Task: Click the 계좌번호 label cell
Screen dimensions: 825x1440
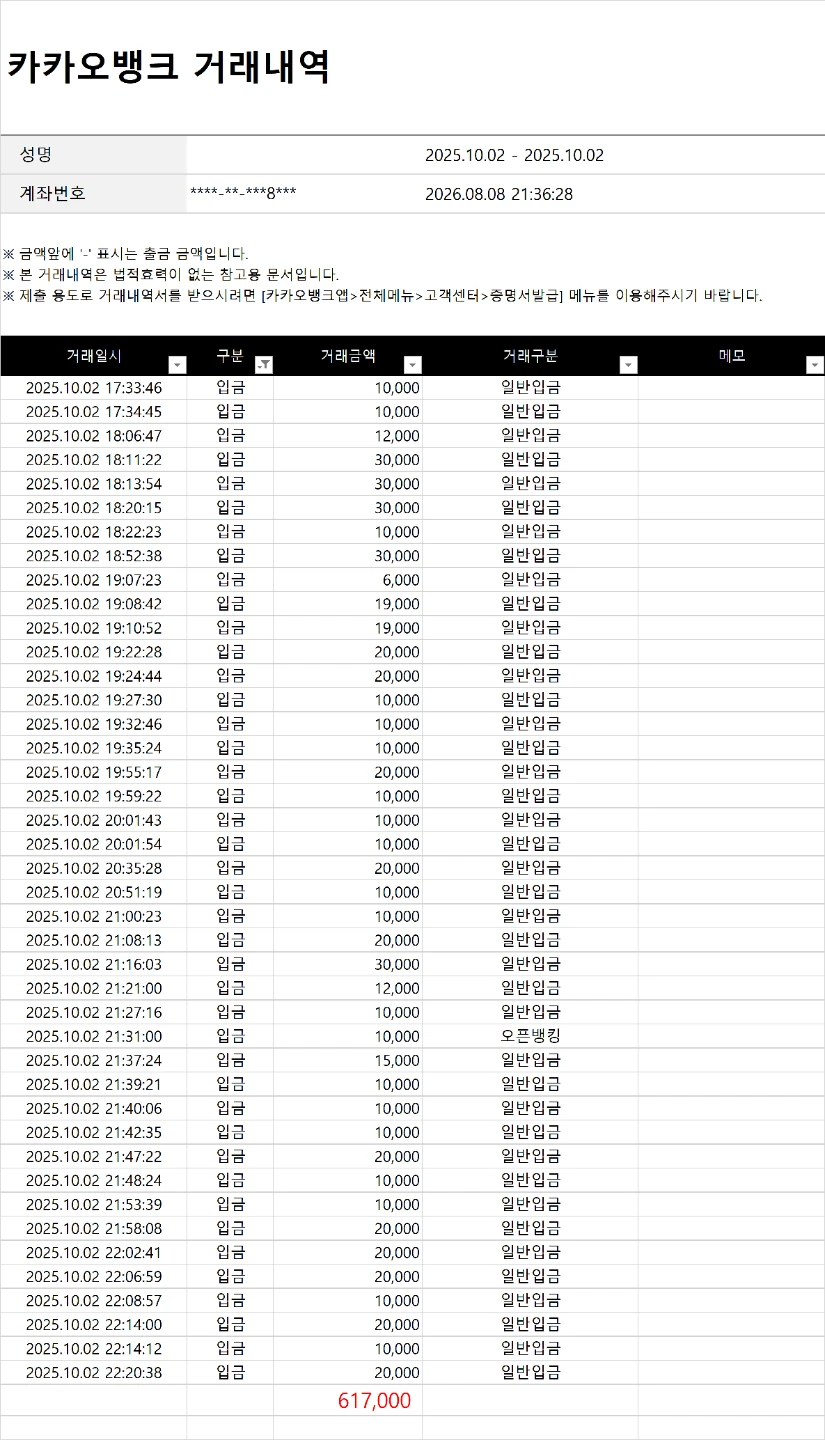Action: click(x=94, y=194)
